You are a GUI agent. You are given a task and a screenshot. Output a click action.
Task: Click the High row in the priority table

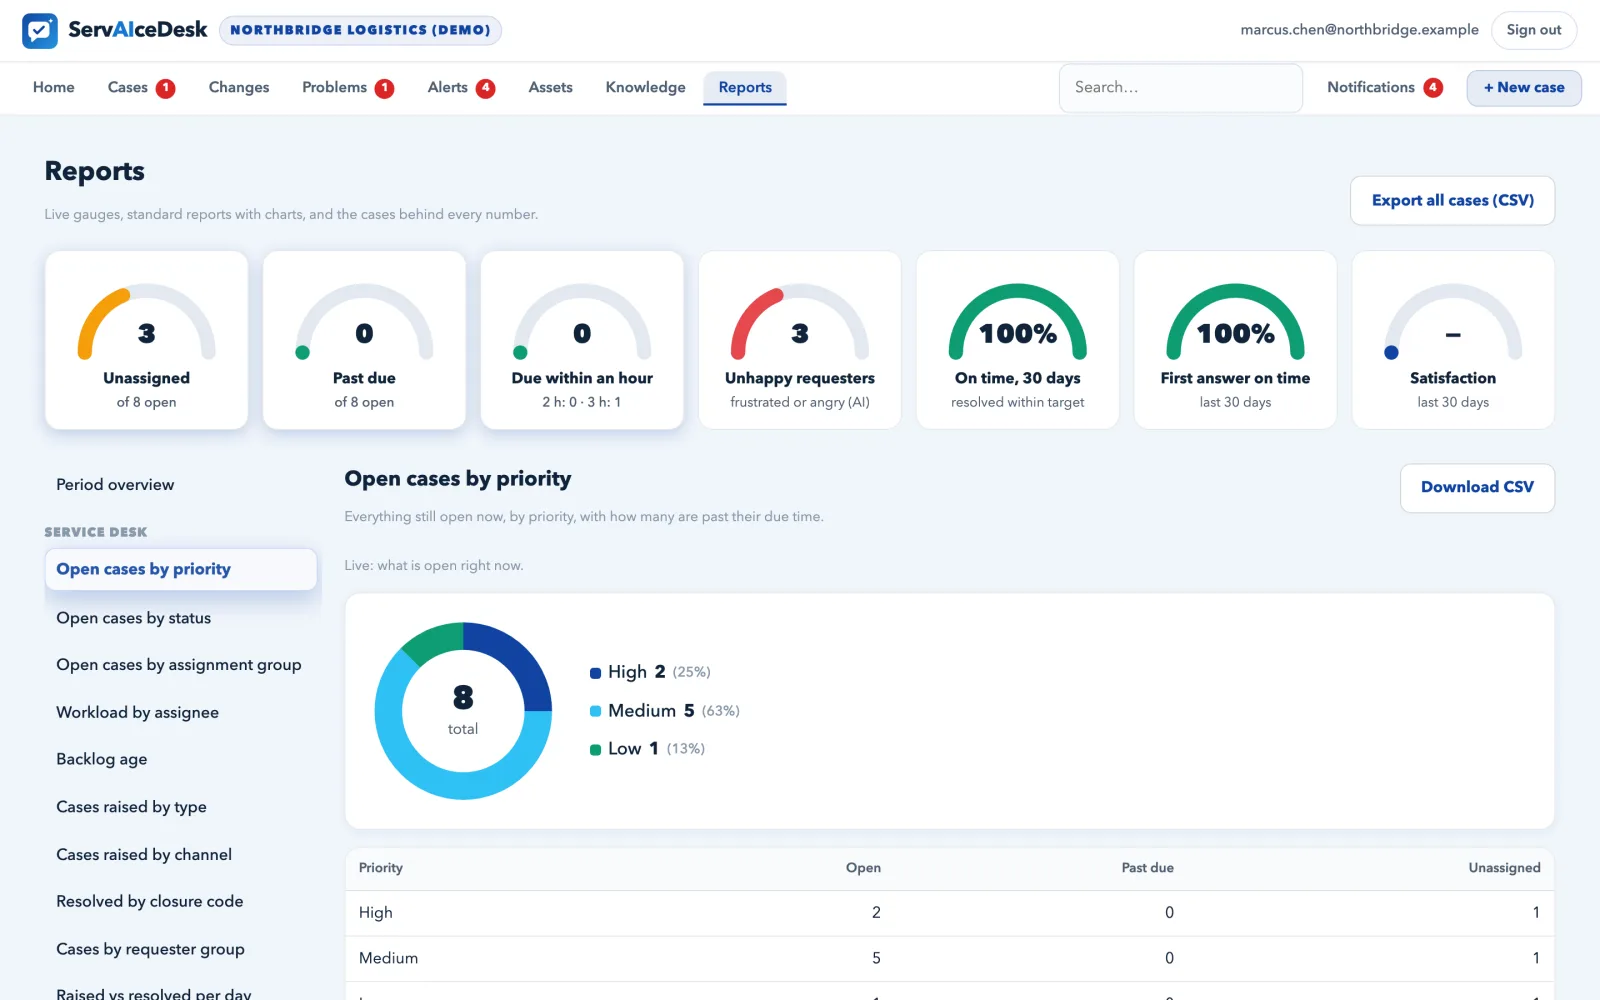tap(949, 913)
